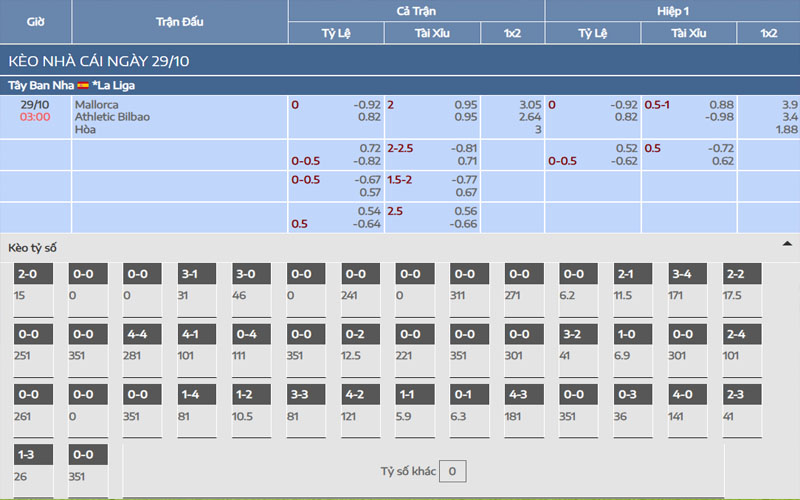This screenshot has width=800, height=500.
Task: Select the Hòa draw row label
Action: pyautogui.click(x=87, y=130)
